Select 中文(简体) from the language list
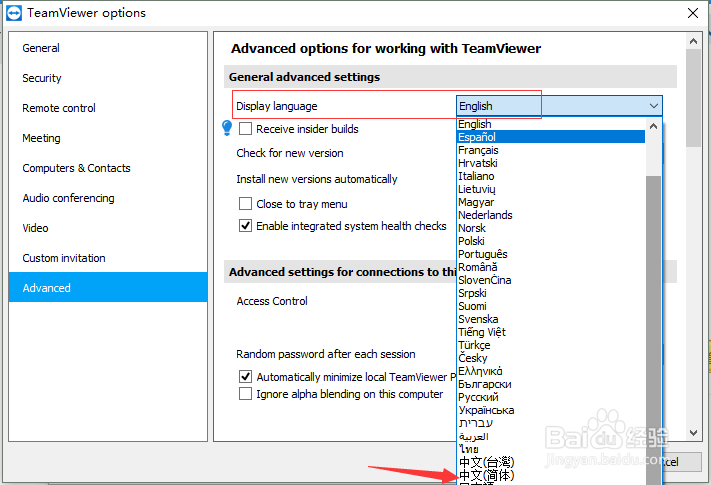 [550, 475]
